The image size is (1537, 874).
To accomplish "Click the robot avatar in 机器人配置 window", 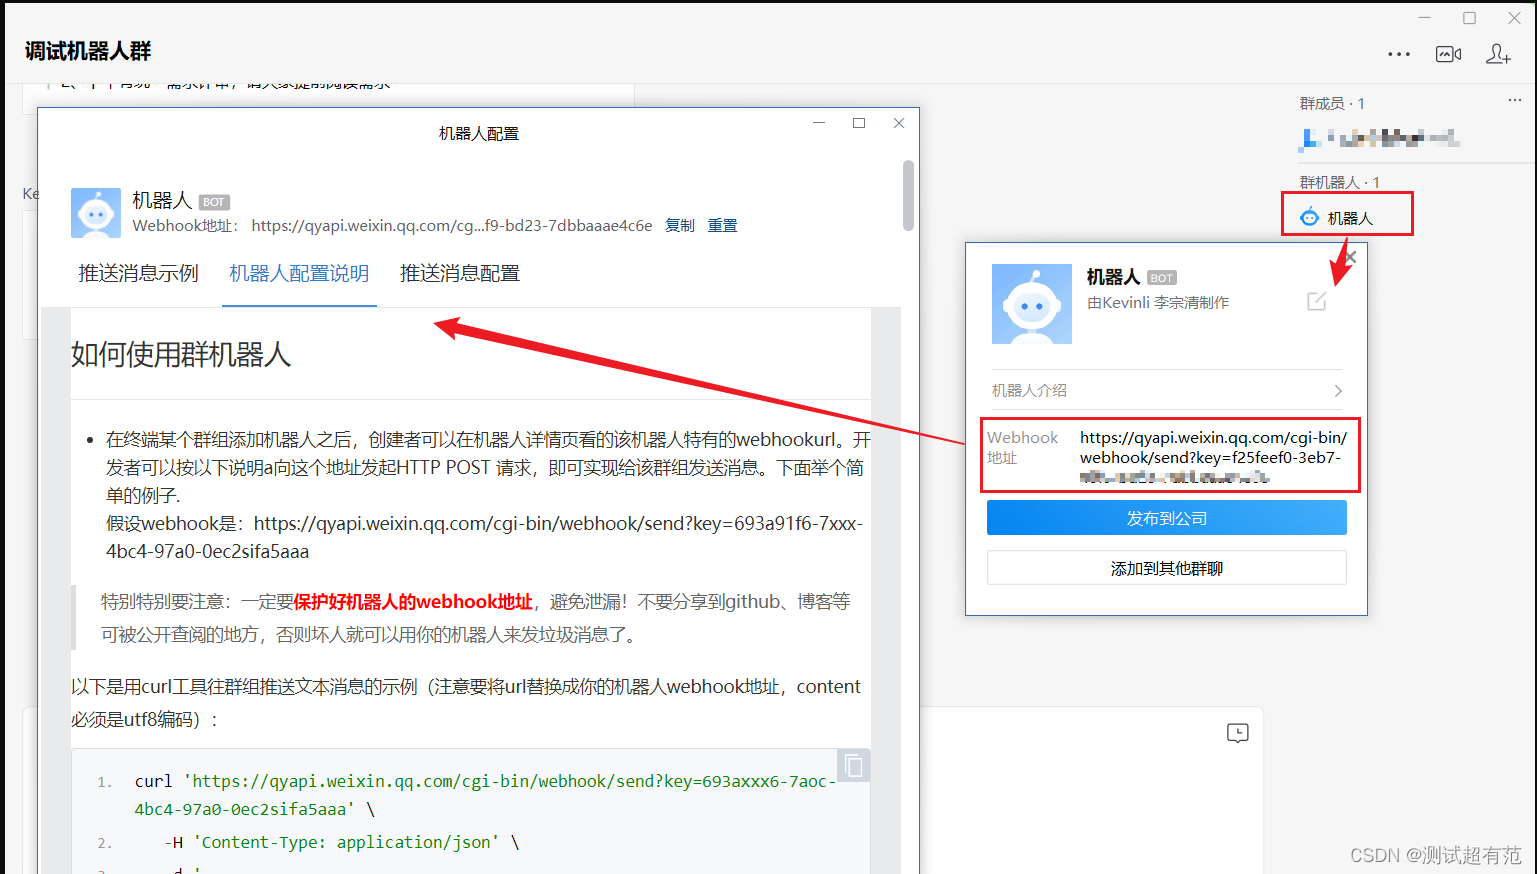I will (96, 213).
